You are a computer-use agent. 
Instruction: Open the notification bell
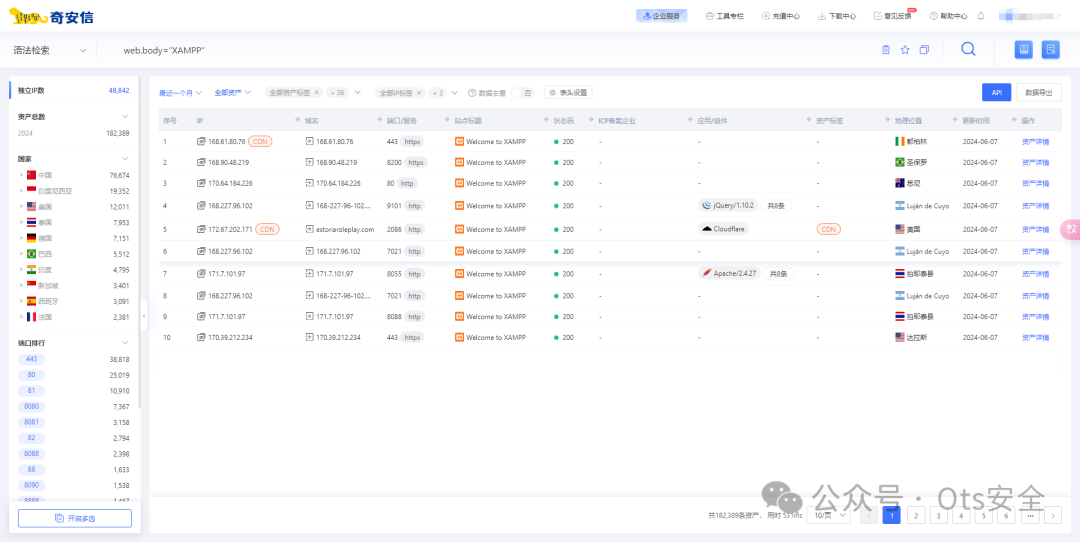click(x=981, y=16)
